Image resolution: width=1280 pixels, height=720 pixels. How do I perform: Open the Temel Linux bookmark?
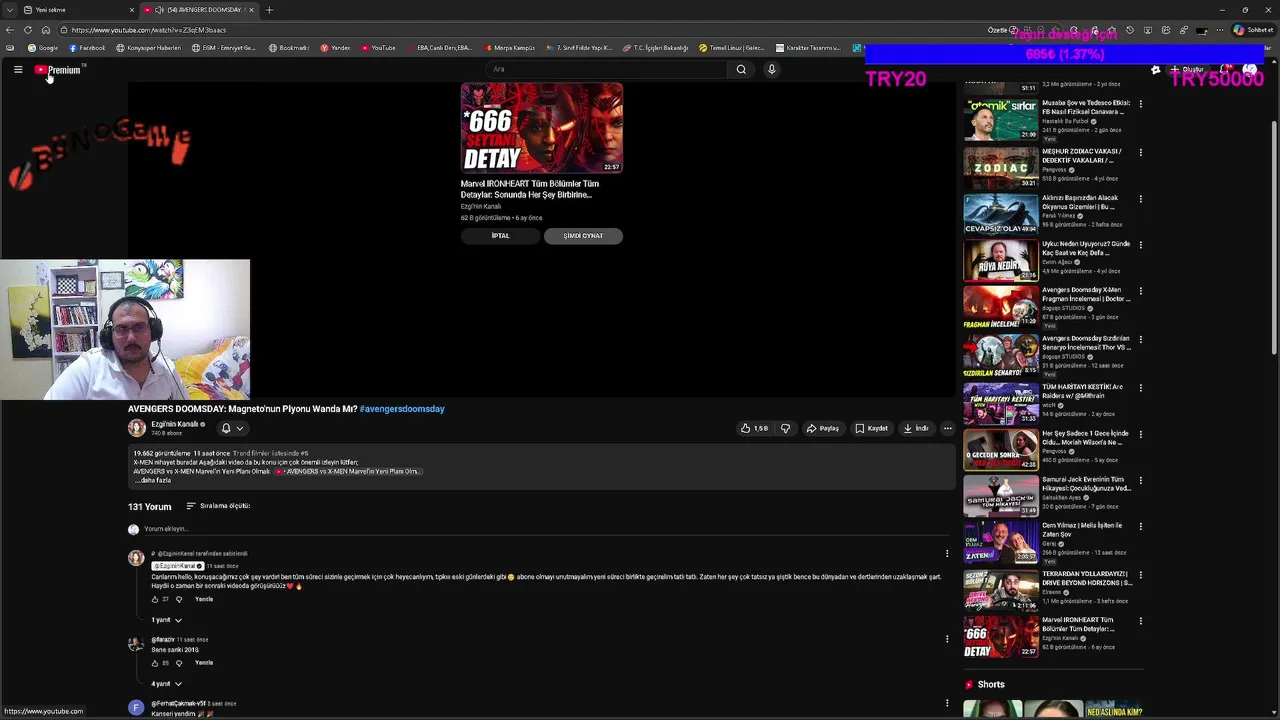[731, 48]
